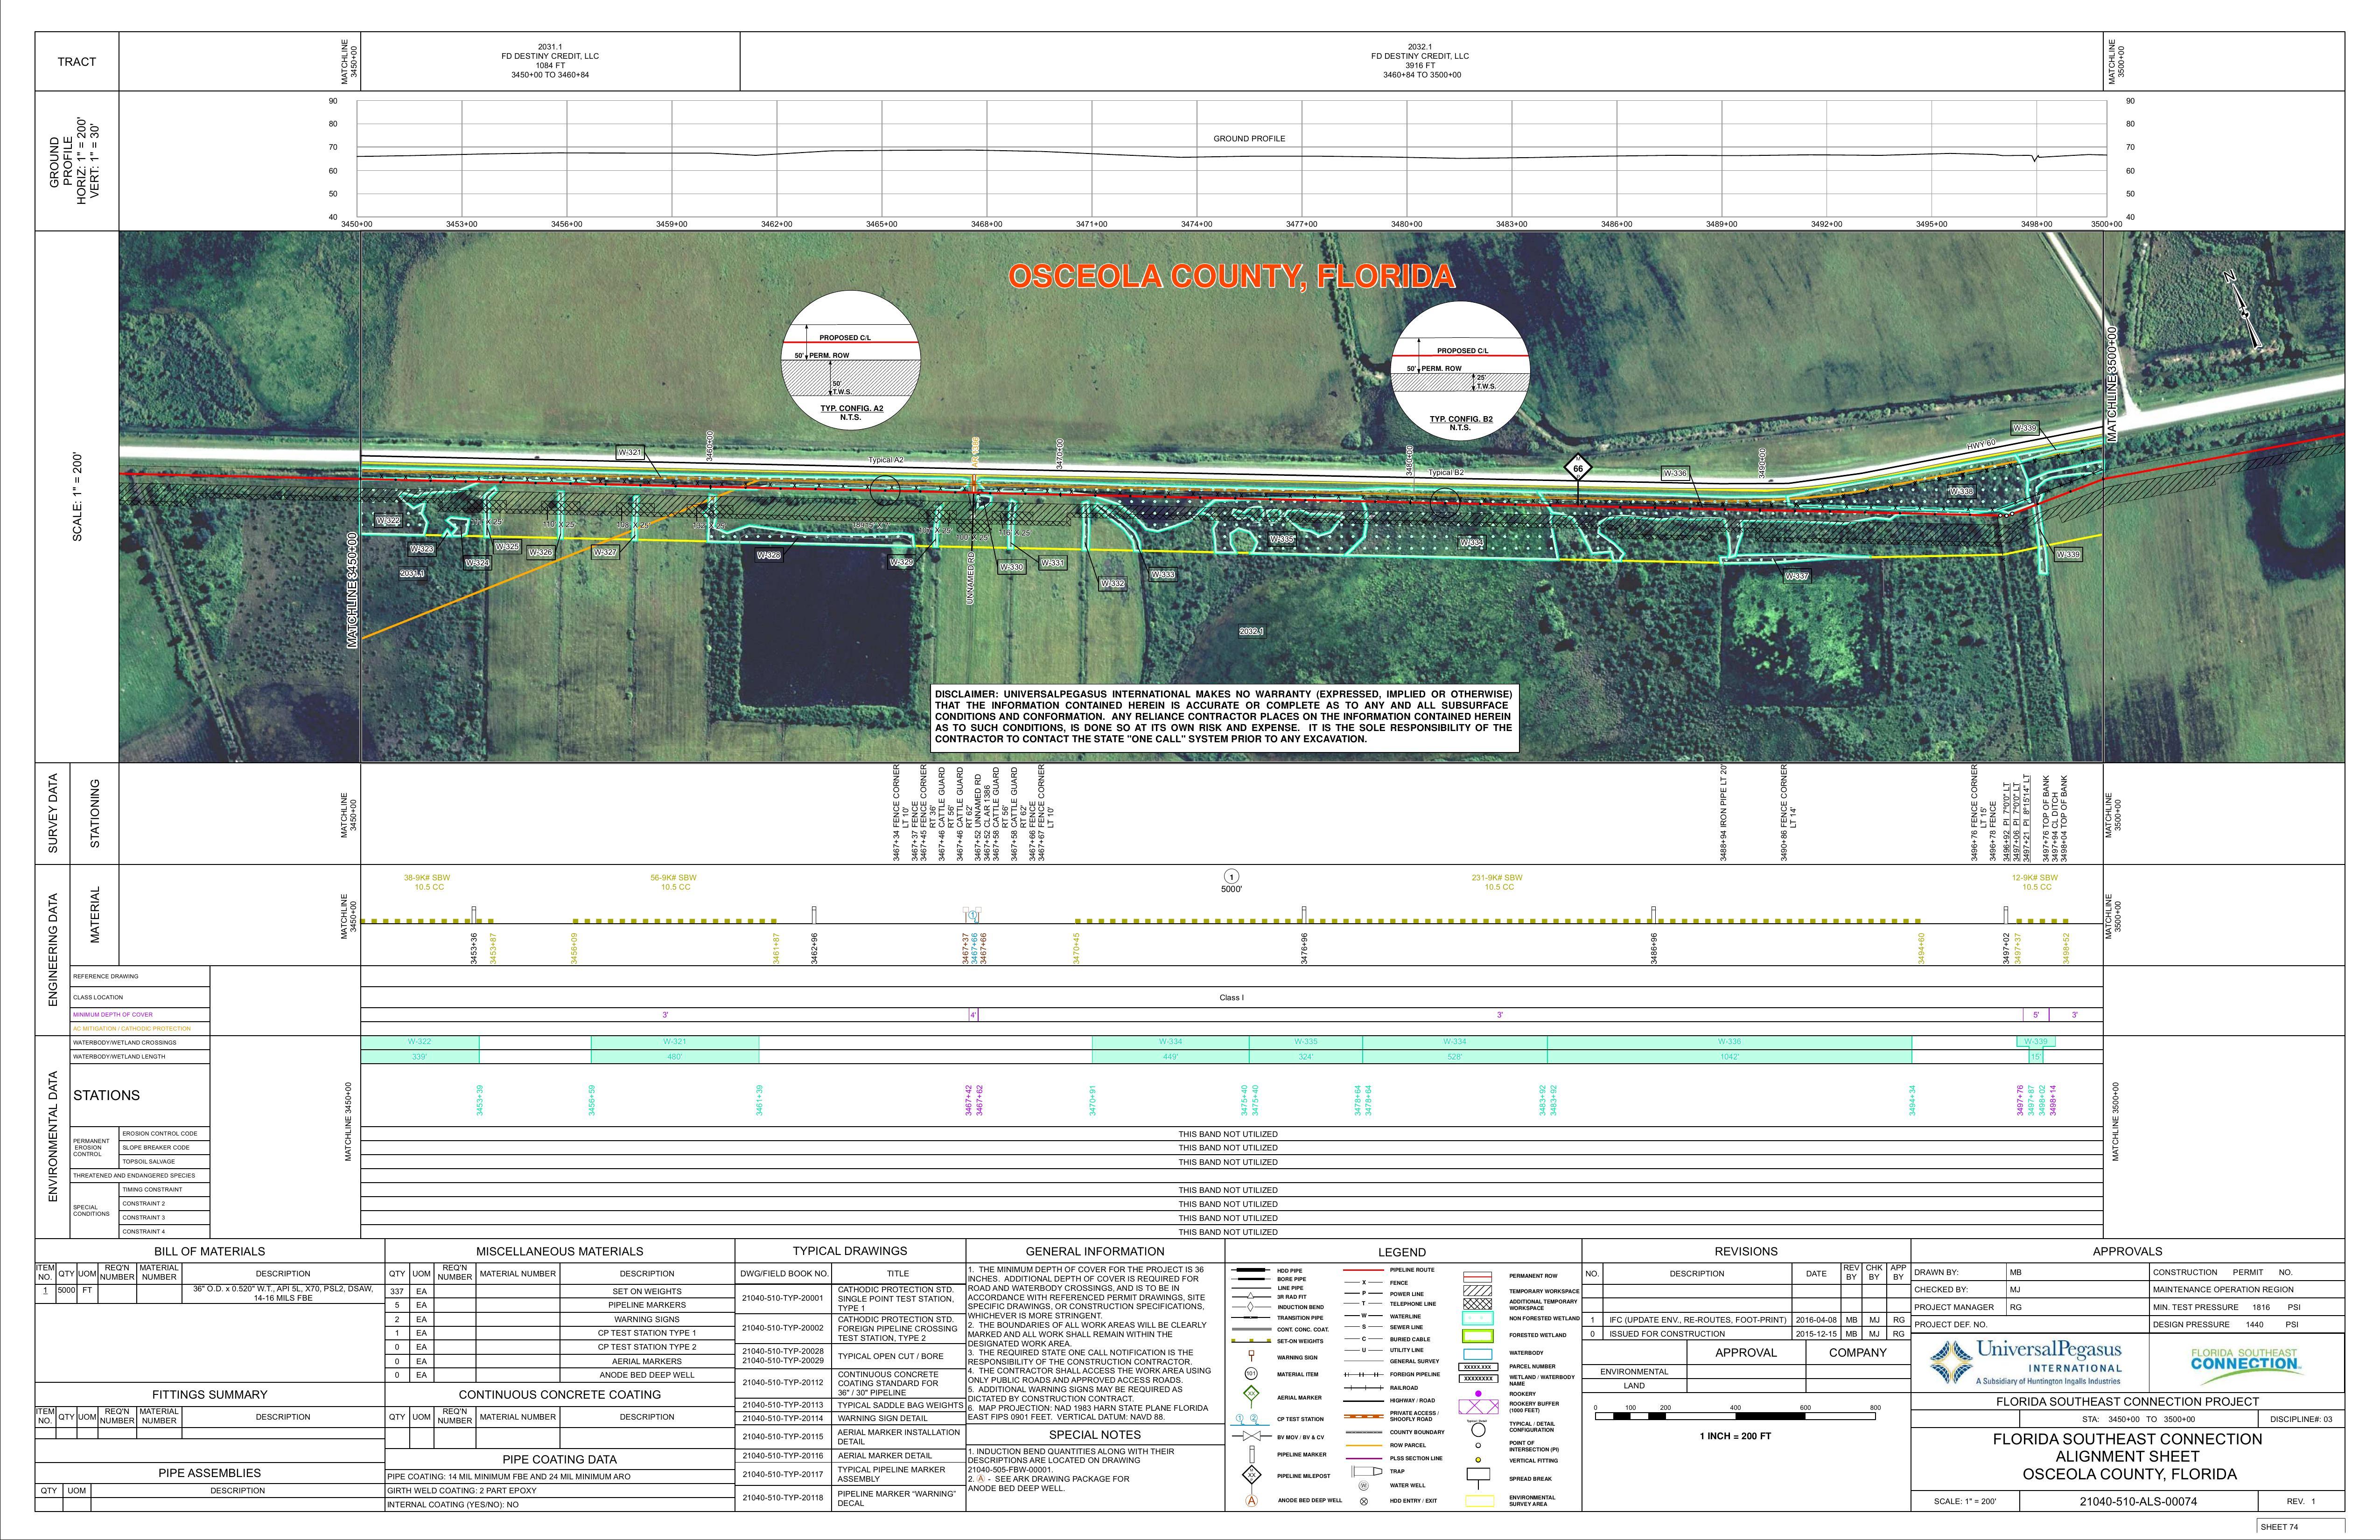Screen dimensions: 2380x1540
Task: Open the Typical / Detail Configuration circle in legend
Action: 1479,1431
